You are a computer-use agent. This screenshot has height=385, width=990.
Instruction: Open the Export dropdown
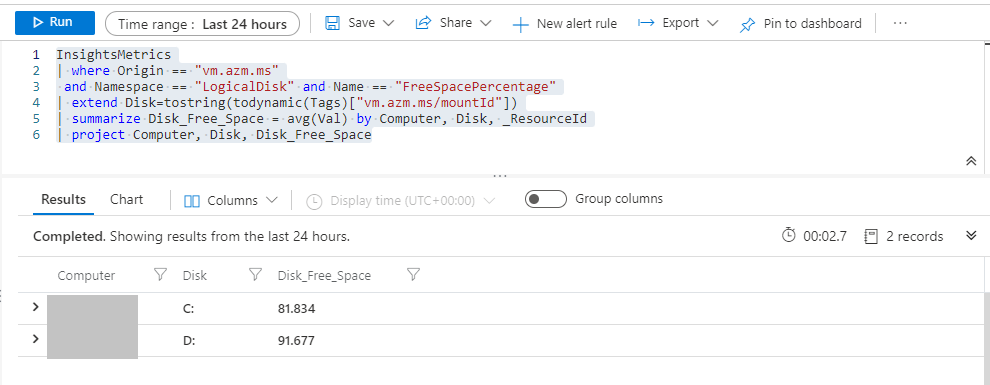point(678,23)
